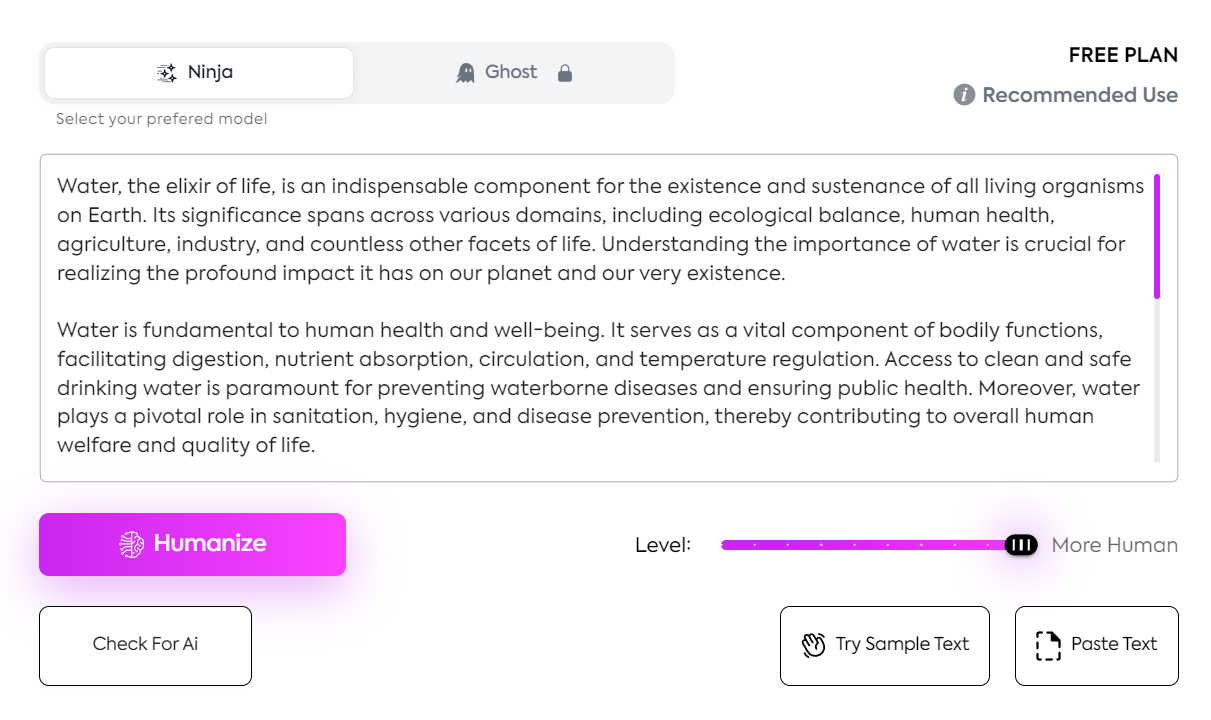
Task: Click the paste icon on the Paste Text button
Action: pyautogui.click(x=1048, y=645)
